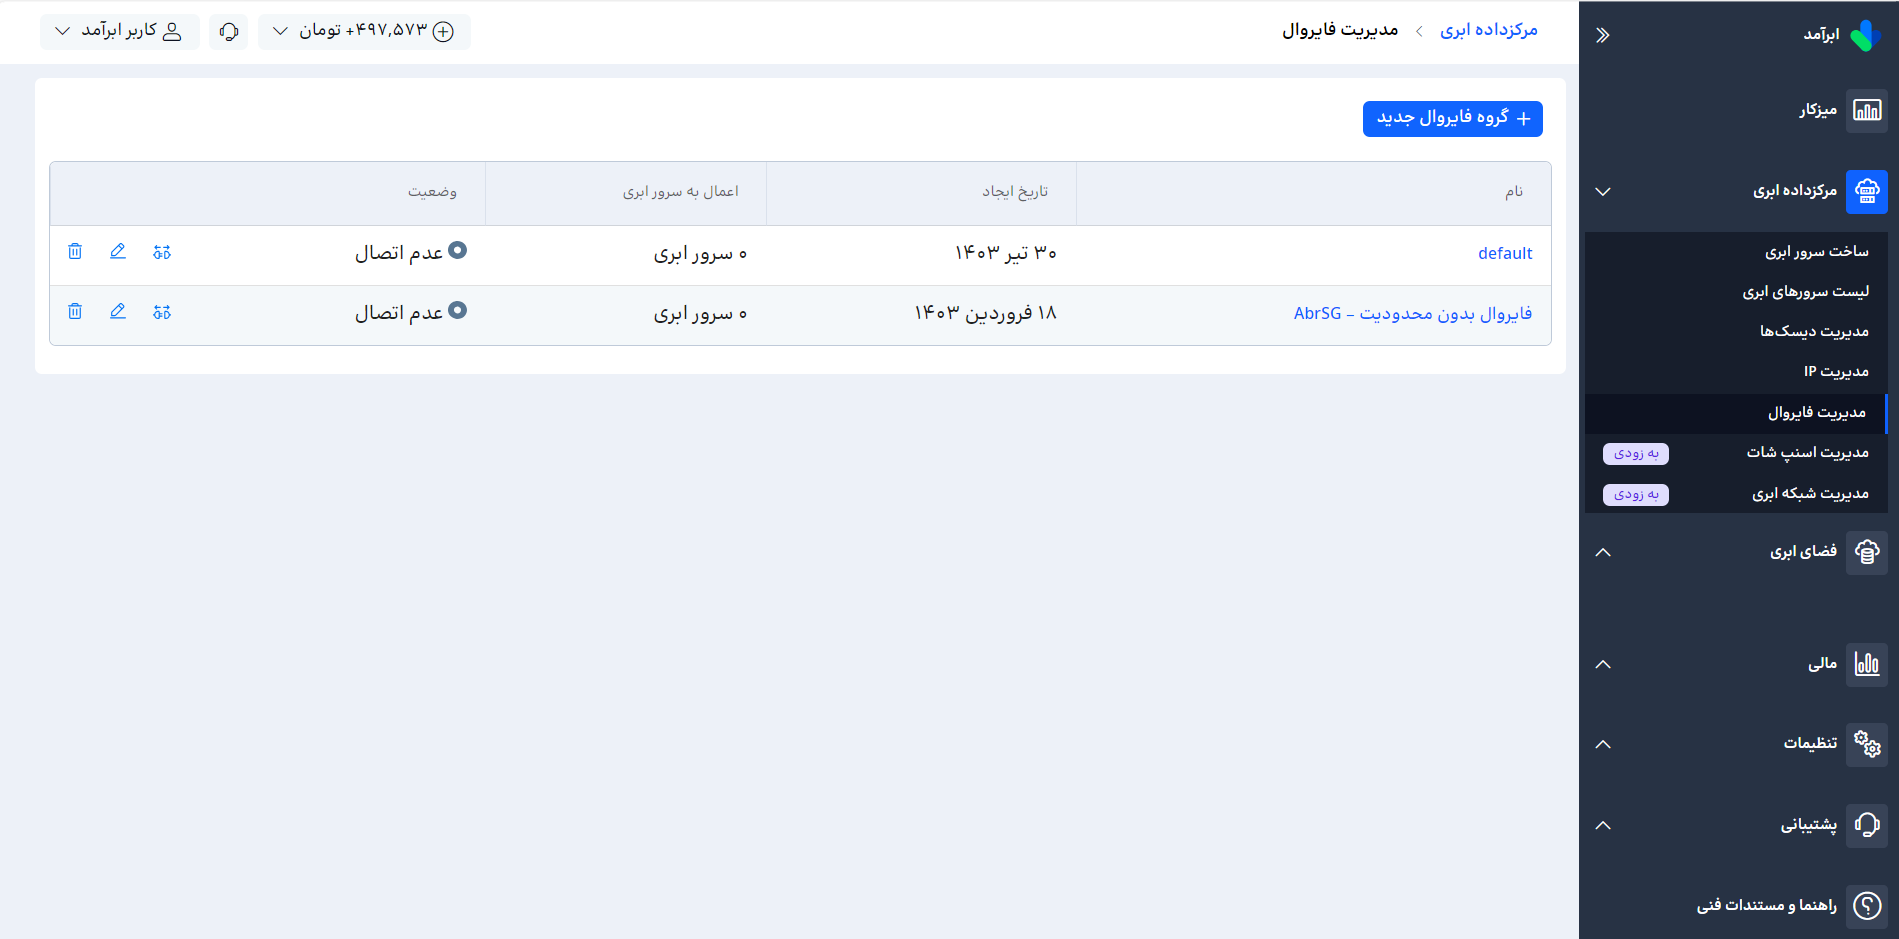1899x939 pixels.
Task: Click the ۳۰ تیر ۱۴۰۳ date cell
Action: pos(1005,253)
